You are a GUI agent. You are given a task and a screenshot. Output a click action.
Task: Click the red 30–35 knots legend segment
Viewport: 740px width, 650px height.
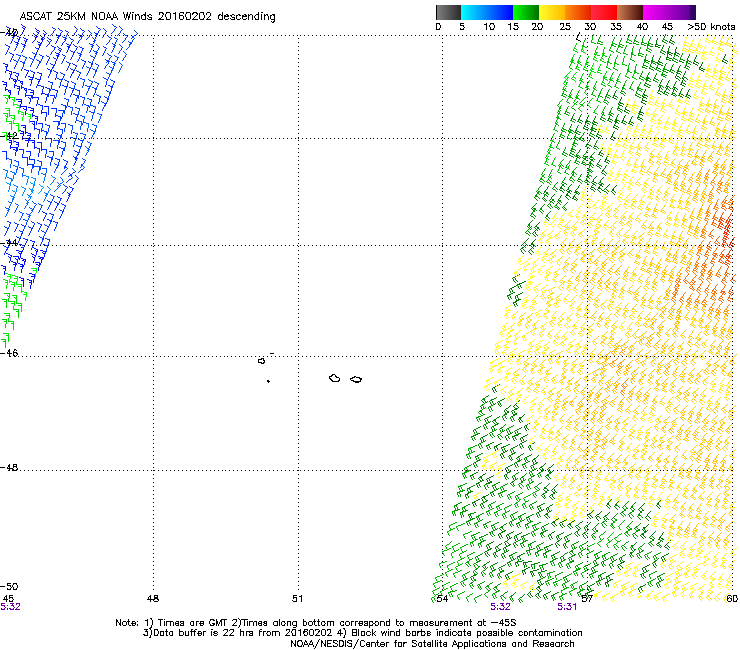pos(604,12)
